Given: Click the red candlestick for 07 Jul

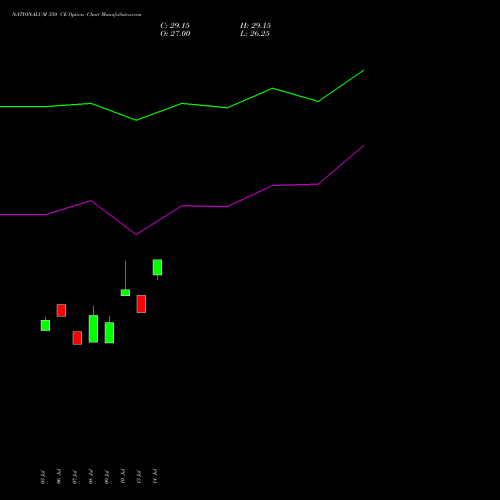Looking at the screenshot, I should point(77,338).
